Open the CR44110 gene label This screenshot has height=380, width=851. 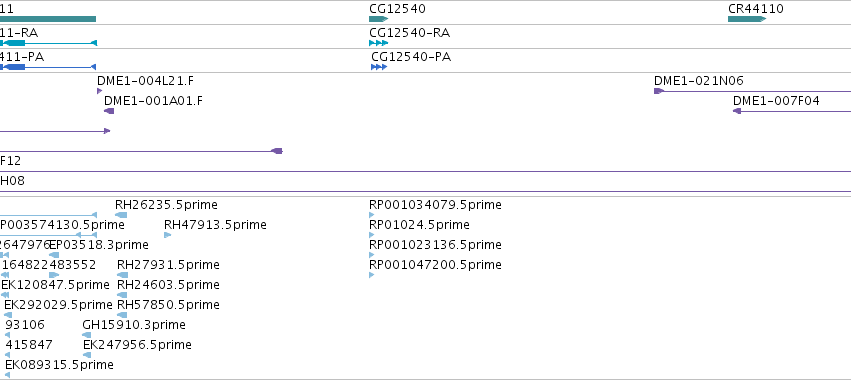coord(756,9)
